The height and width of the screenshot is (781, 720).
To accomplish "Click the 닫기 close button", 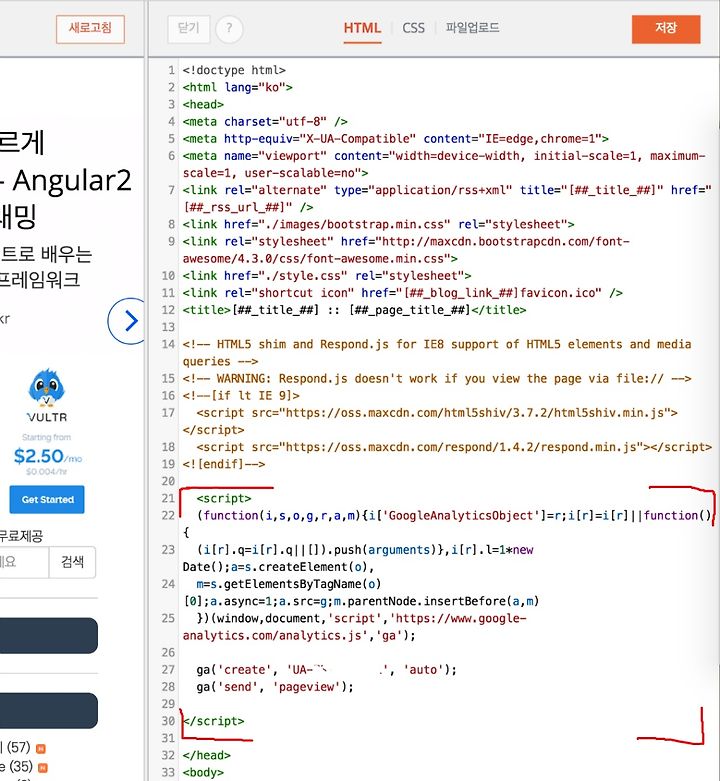I will (x=189, y=29).
